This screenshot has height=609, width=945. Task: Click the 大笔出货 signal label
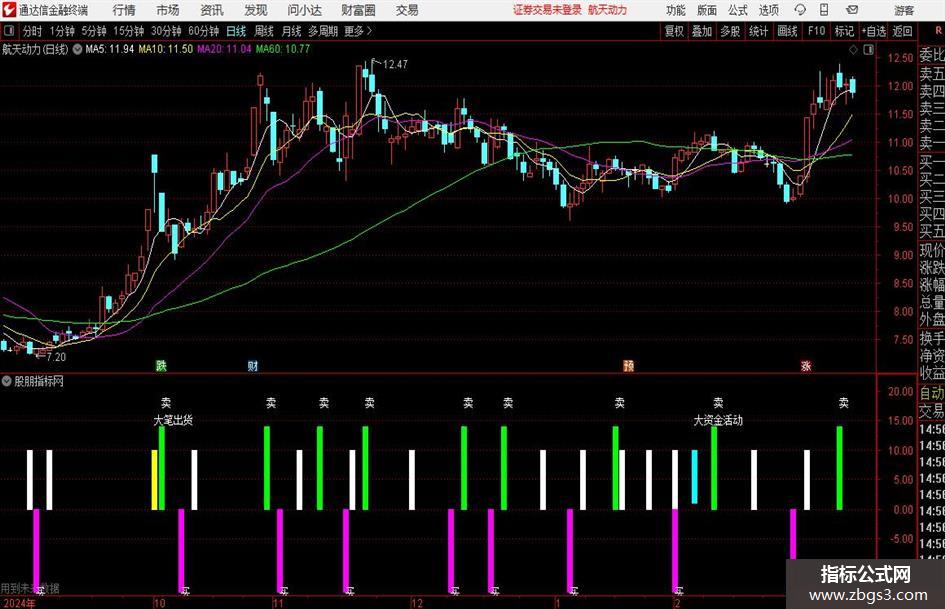click(173, 420)
